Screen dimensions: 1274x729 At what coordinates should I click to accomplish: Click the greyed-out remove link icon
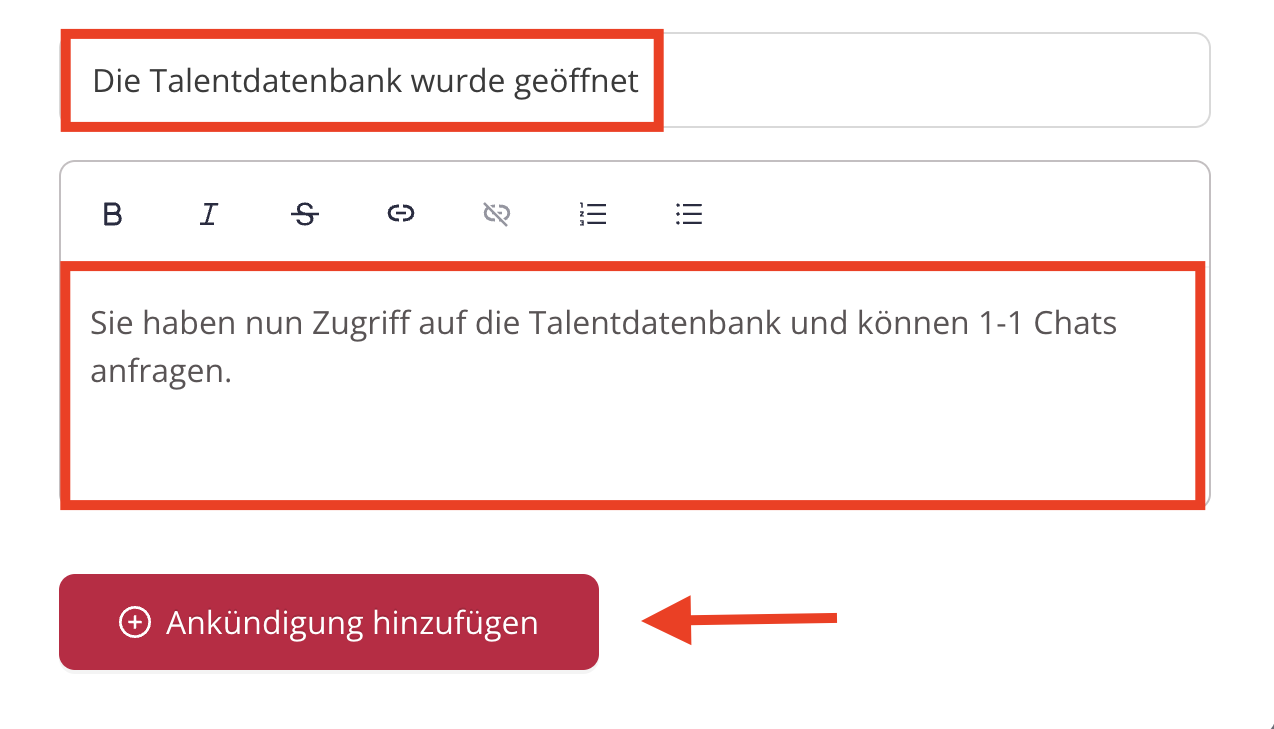tap(497, 214)
